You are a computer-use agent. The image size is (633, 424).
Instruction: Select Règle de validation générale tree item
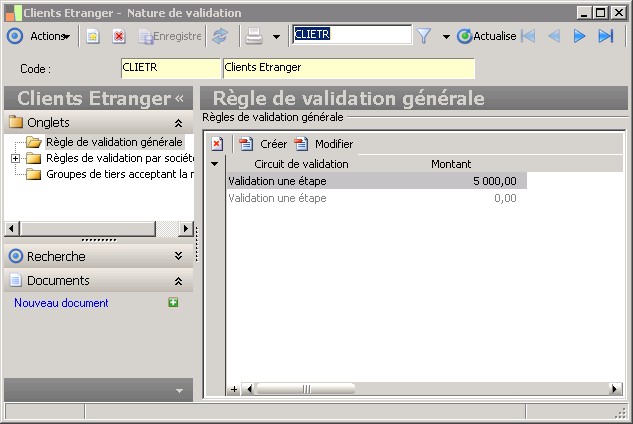tap(114, 142)
